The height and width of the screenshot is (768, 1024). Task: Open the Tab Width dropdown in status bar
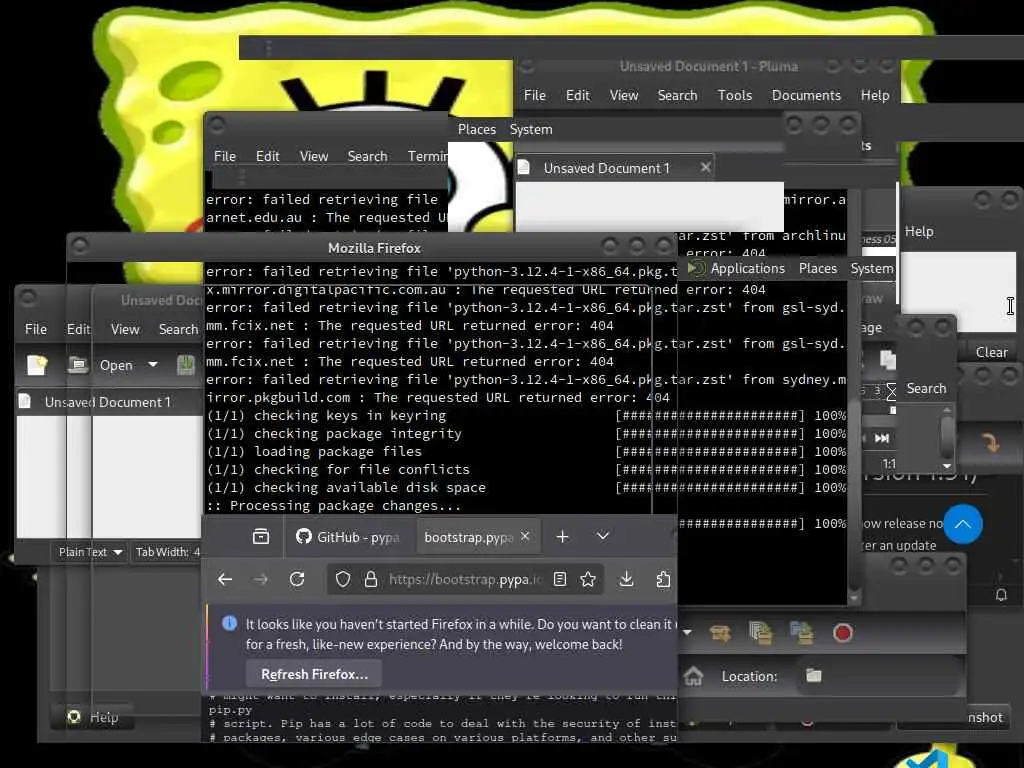pos(168,552)
